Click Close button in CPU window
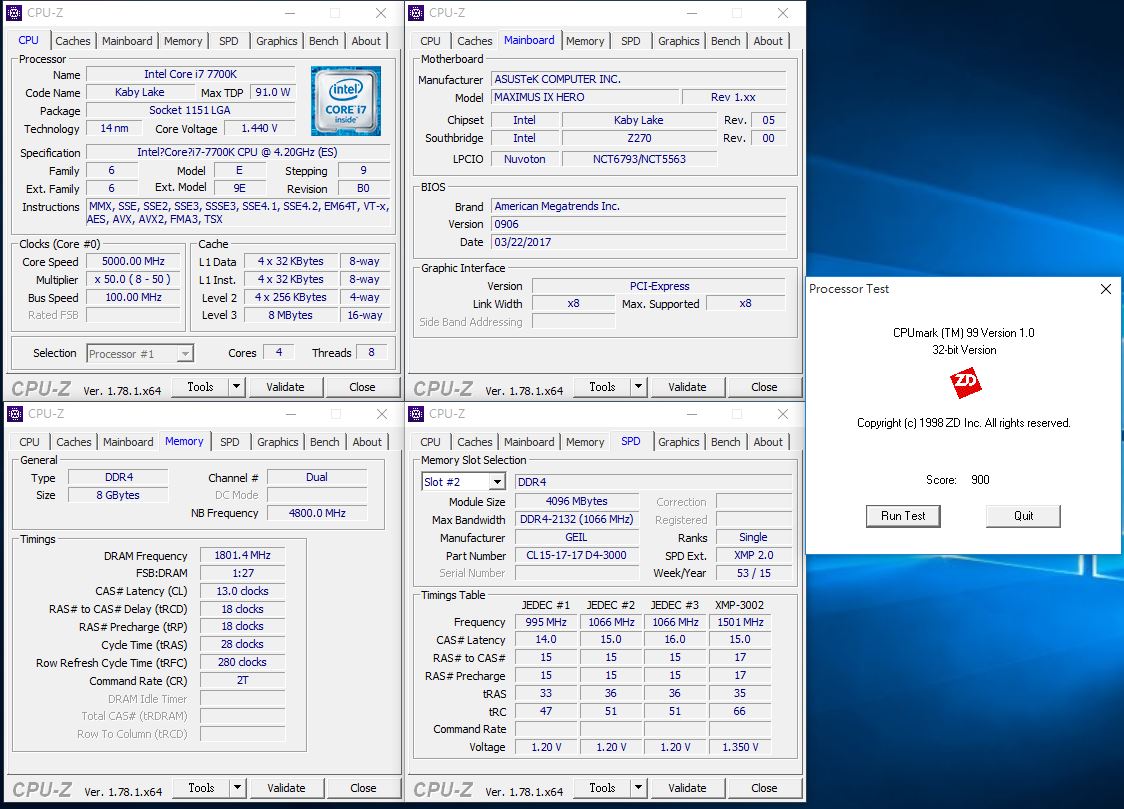Image resolution: width=1124 pixels, height=809 pixels. tap(362, 387)
